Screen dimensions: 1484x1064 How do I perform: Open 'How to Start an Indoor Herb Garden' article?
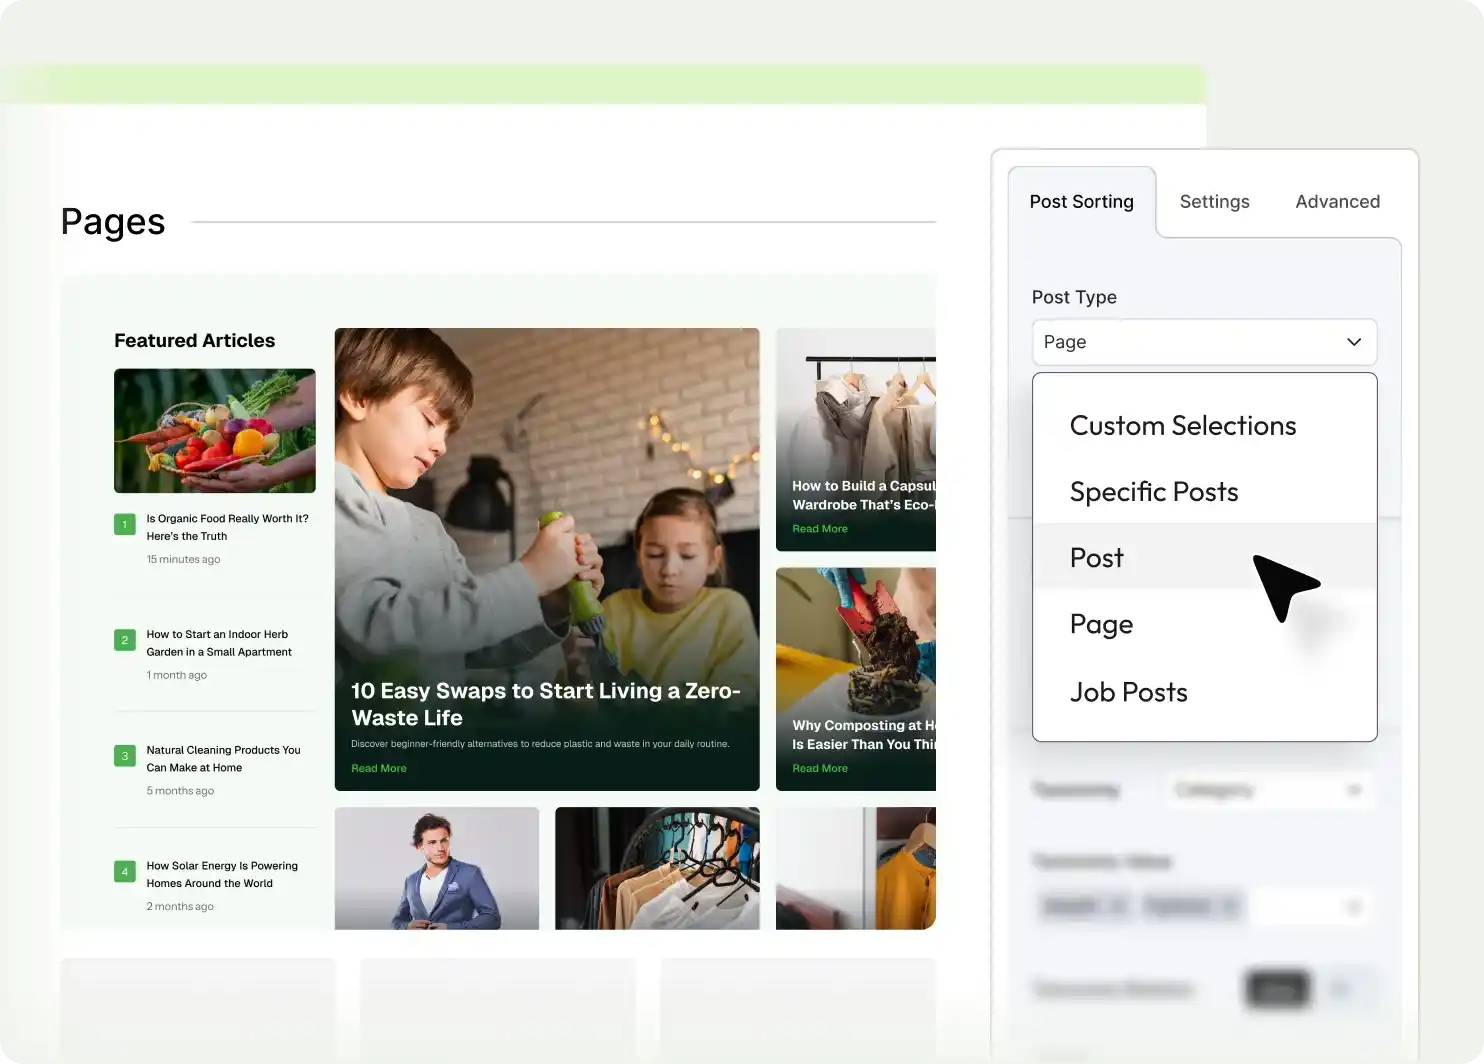click(x=219, y=643)
